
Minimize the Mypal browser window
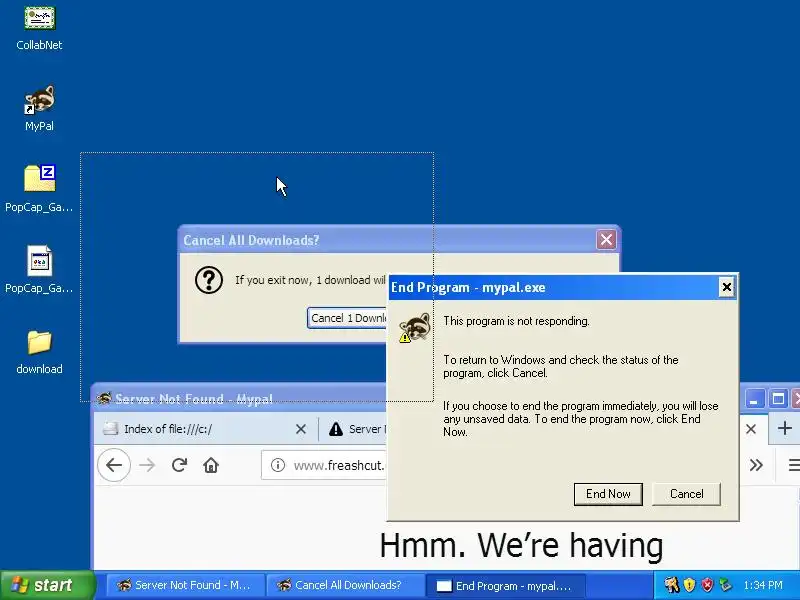click(754, 398)
